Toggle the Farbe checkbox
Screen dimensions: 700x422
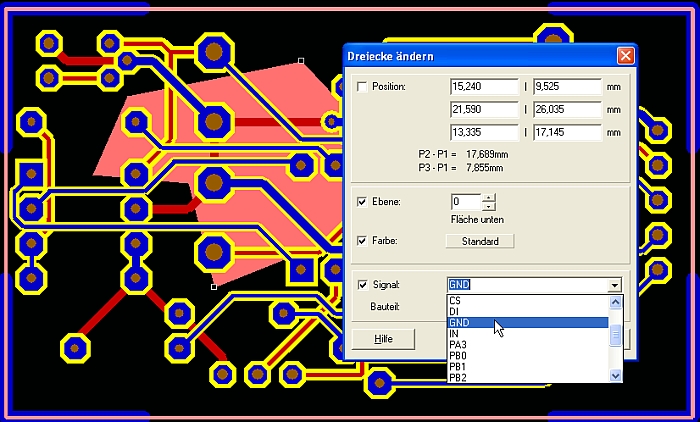pos(362,241)
